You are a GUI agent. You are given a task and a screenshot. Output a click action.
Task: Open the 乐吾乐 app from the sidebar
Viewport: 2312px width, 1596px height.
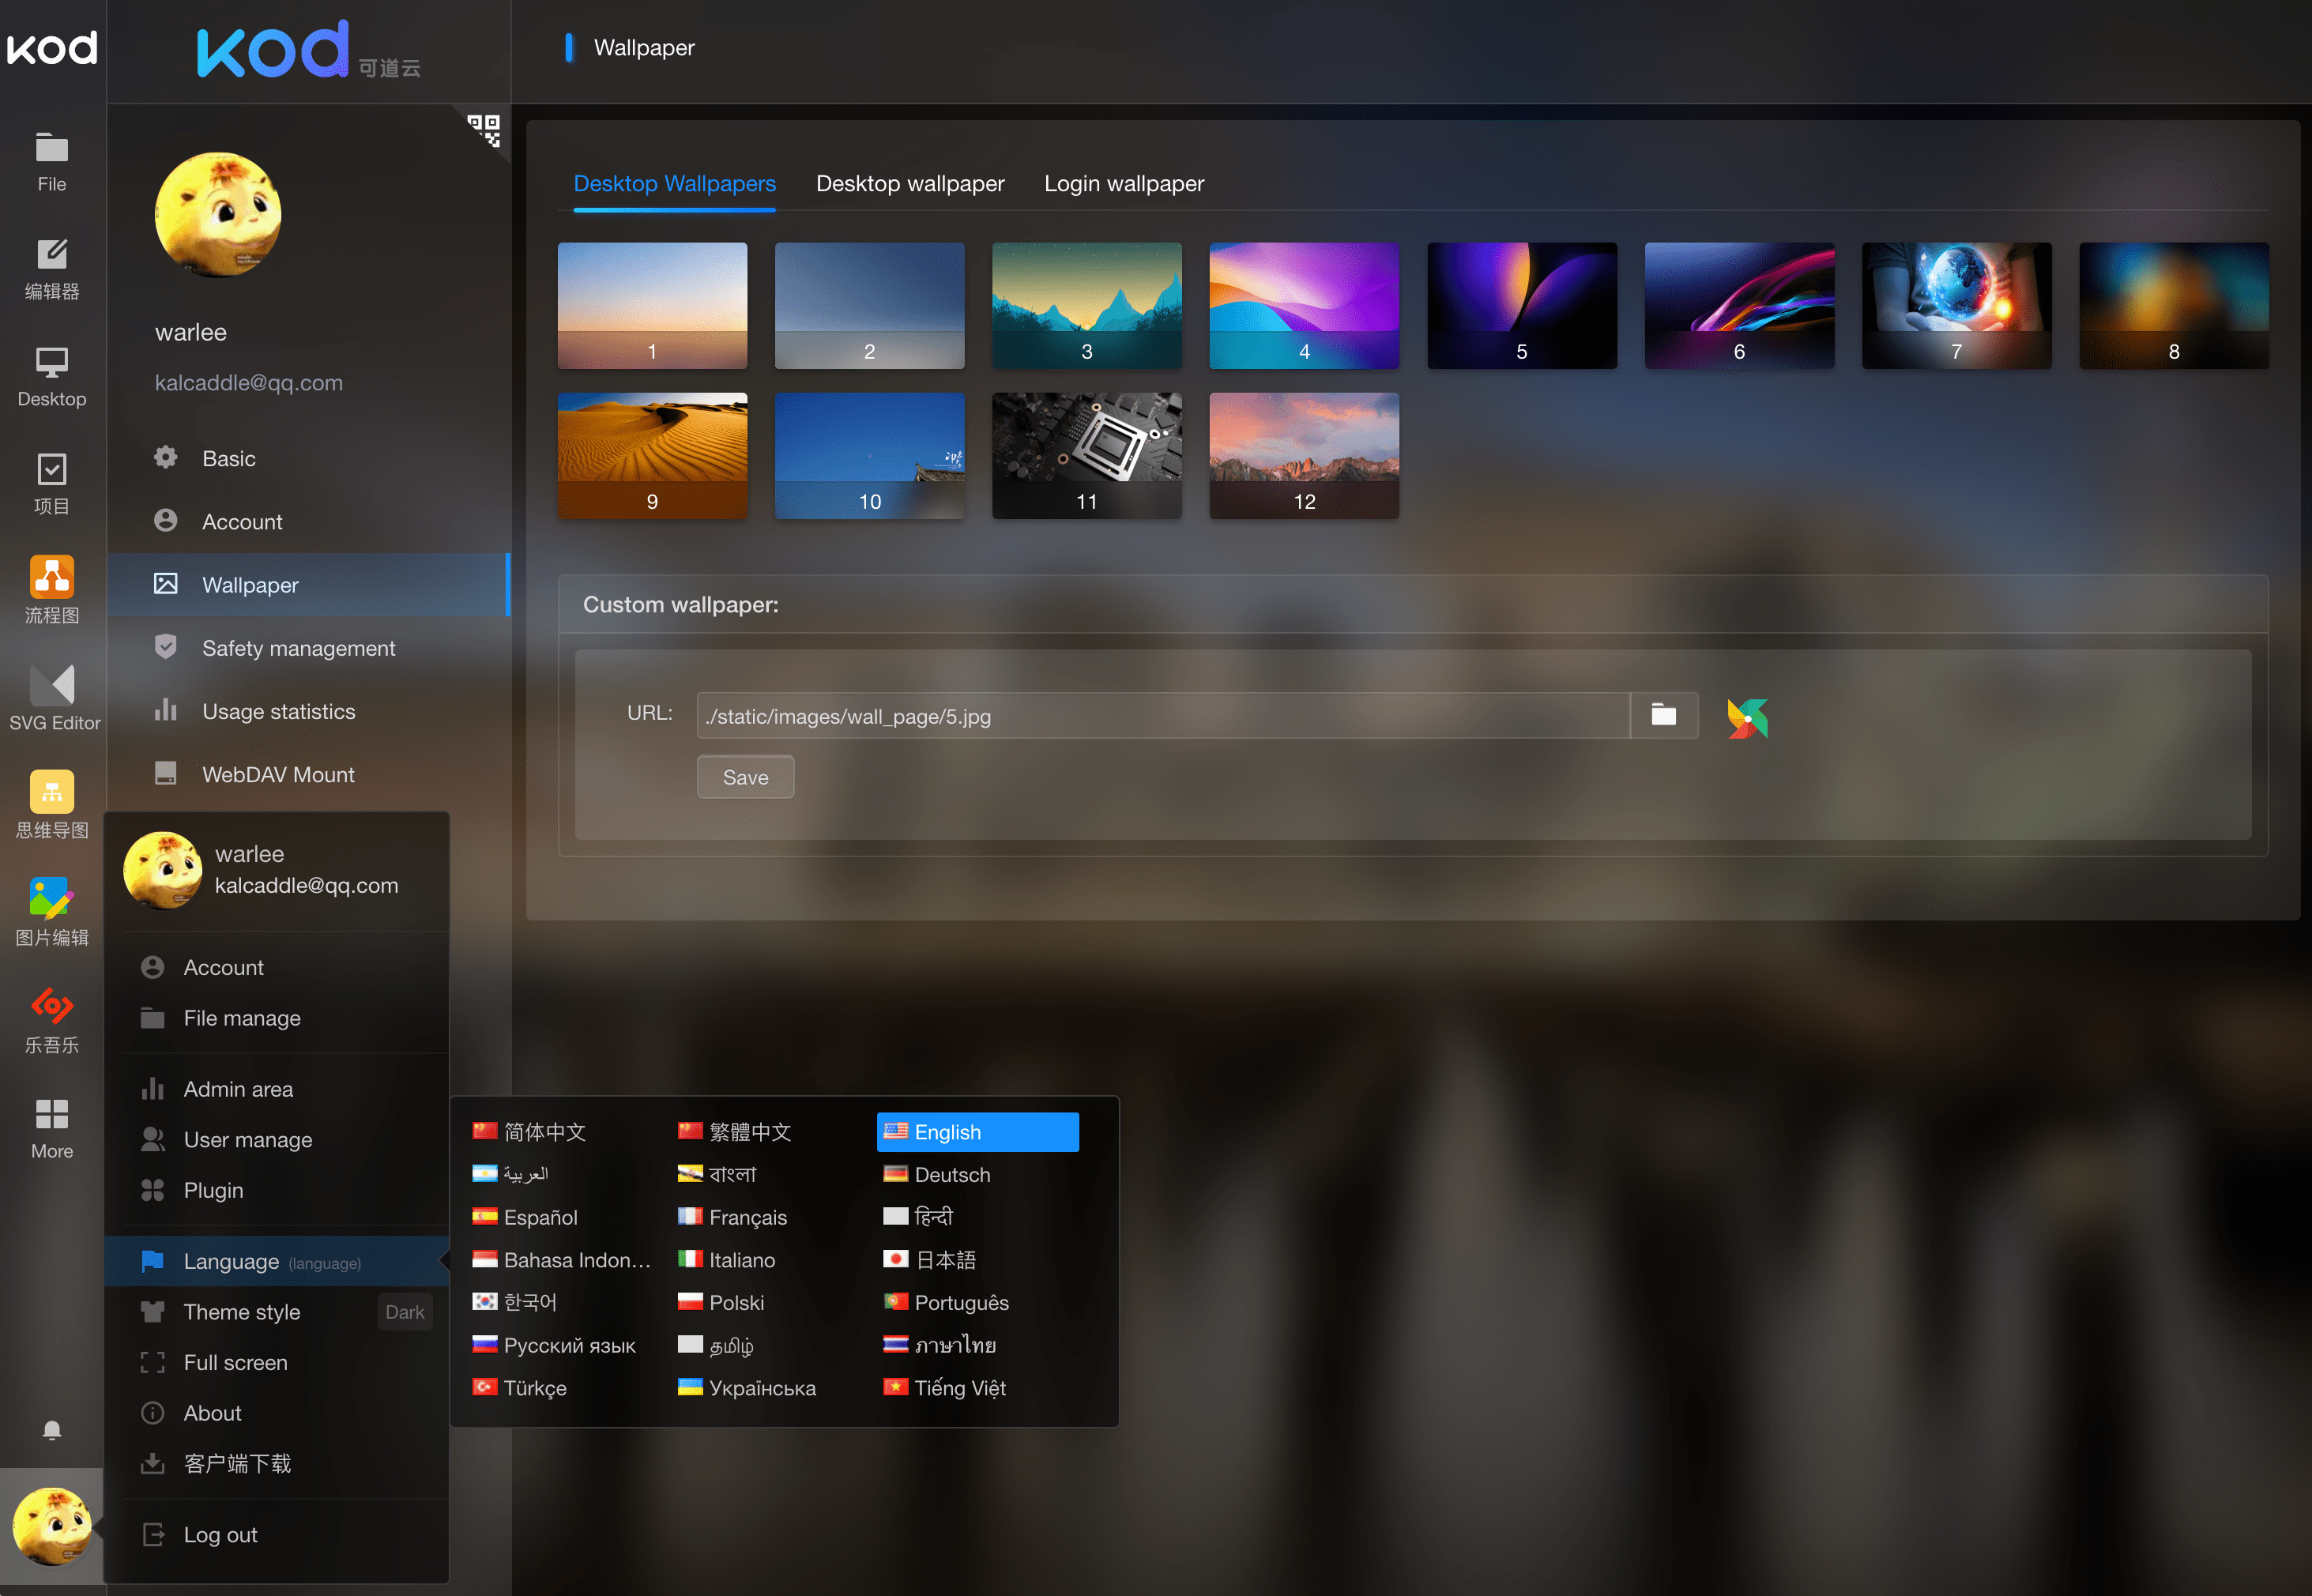point(52,1018)
